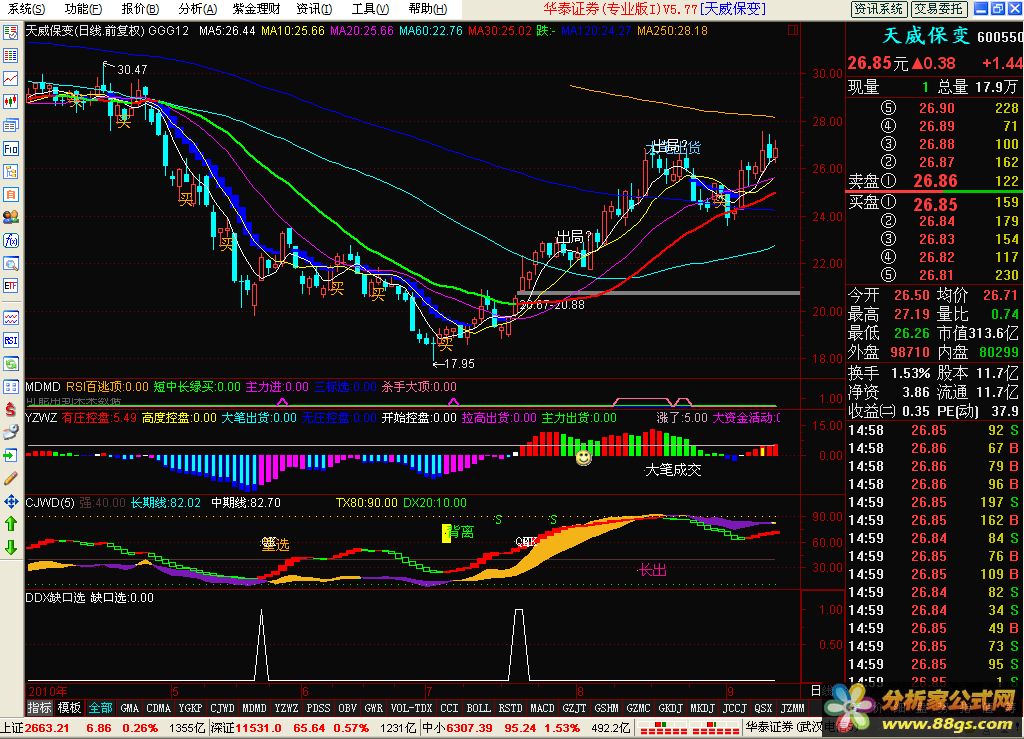Click the colored grid table icon
The height and width of the screenshot is (739, 1024).
point(10,55)
